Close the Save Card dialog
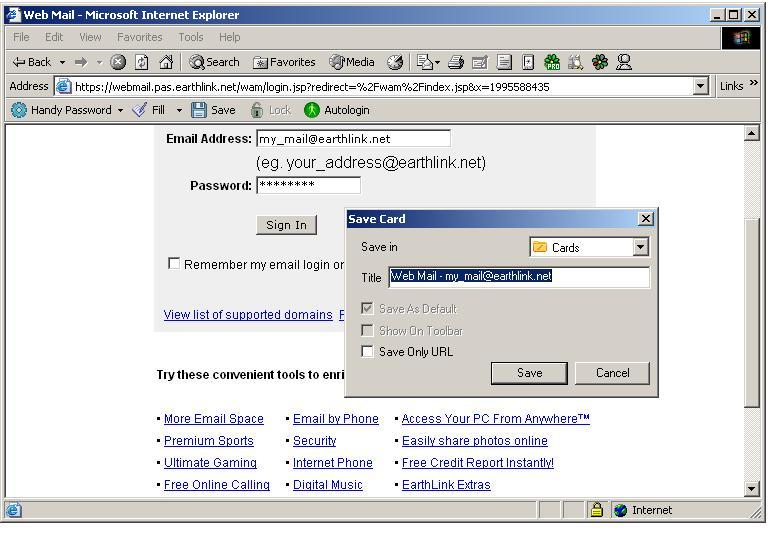This screenshot has height=539, width=776. pos(645,218)
